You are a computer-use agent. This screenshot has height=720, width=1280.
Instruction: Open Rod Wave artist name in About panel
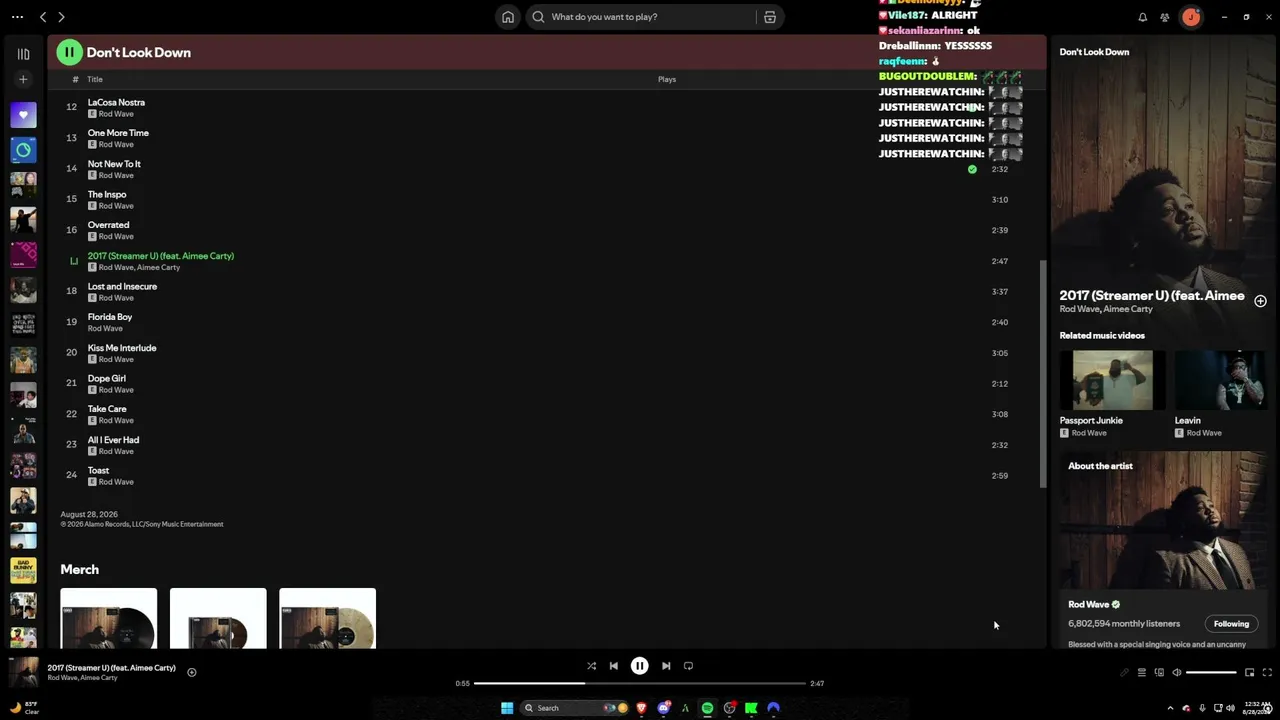click(x=1088, y=605)
